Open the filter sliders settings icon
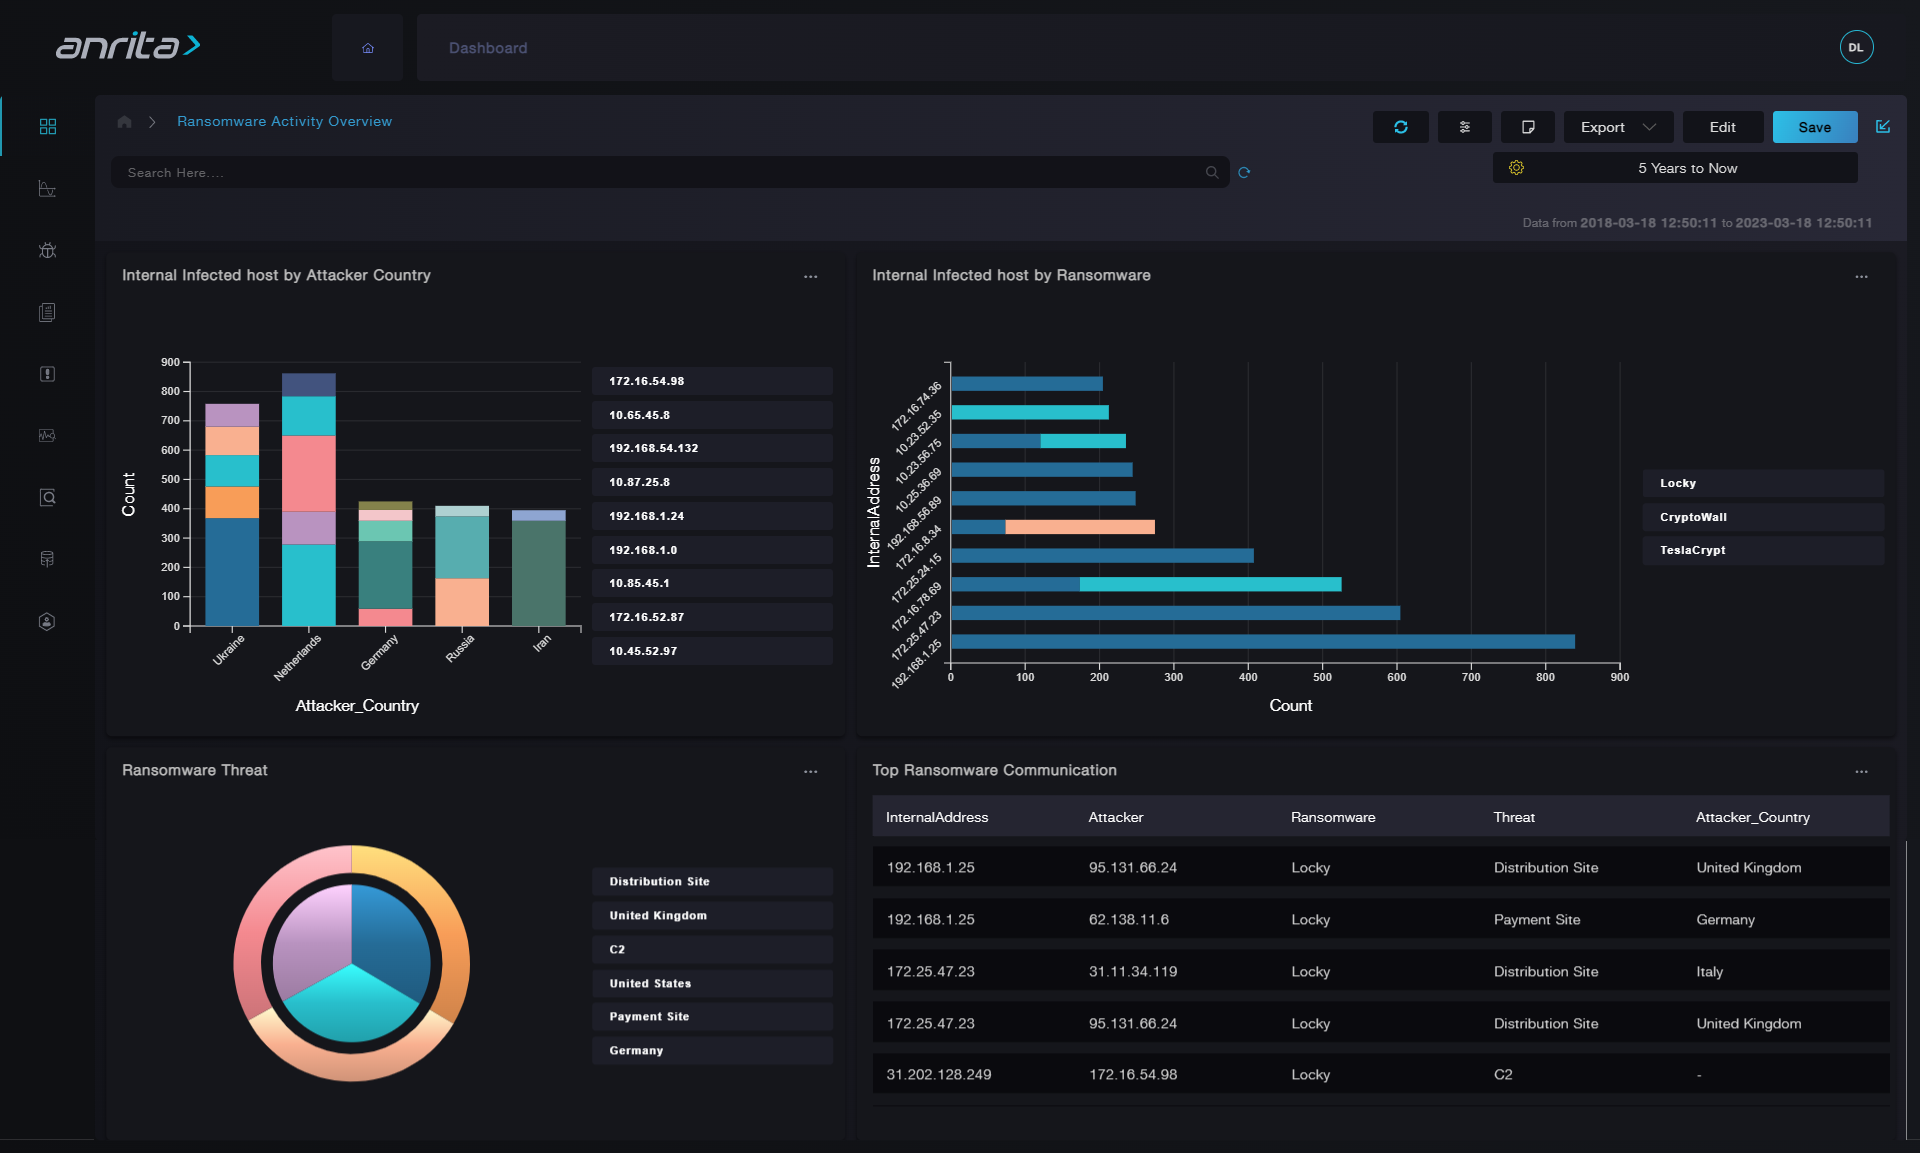Image resolution: width=1920 pixels, height=1154 pixels. click(1464, 127)
